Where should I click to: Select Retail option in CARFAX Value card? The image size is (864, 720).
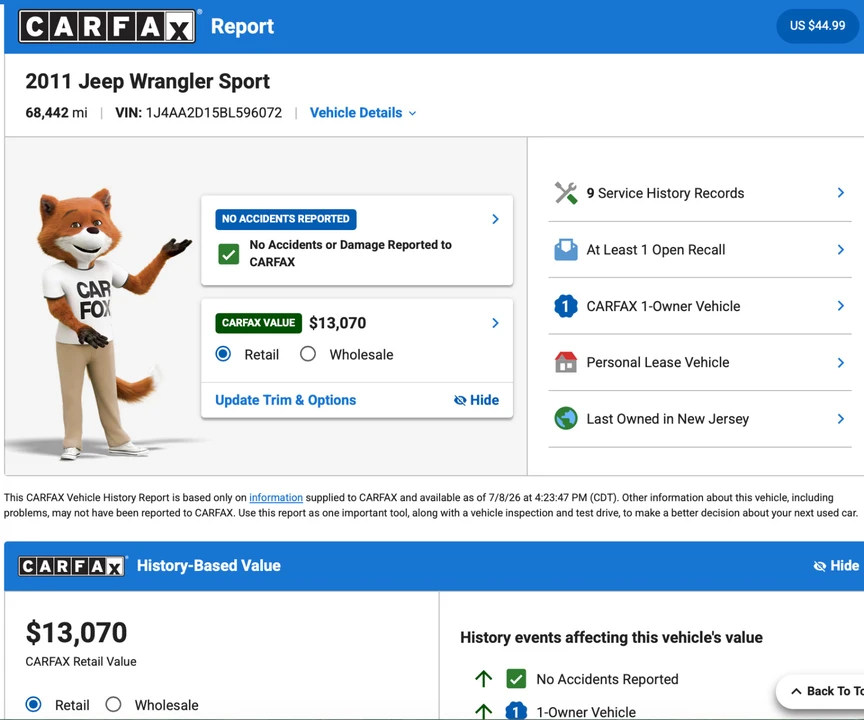point(223,354)
